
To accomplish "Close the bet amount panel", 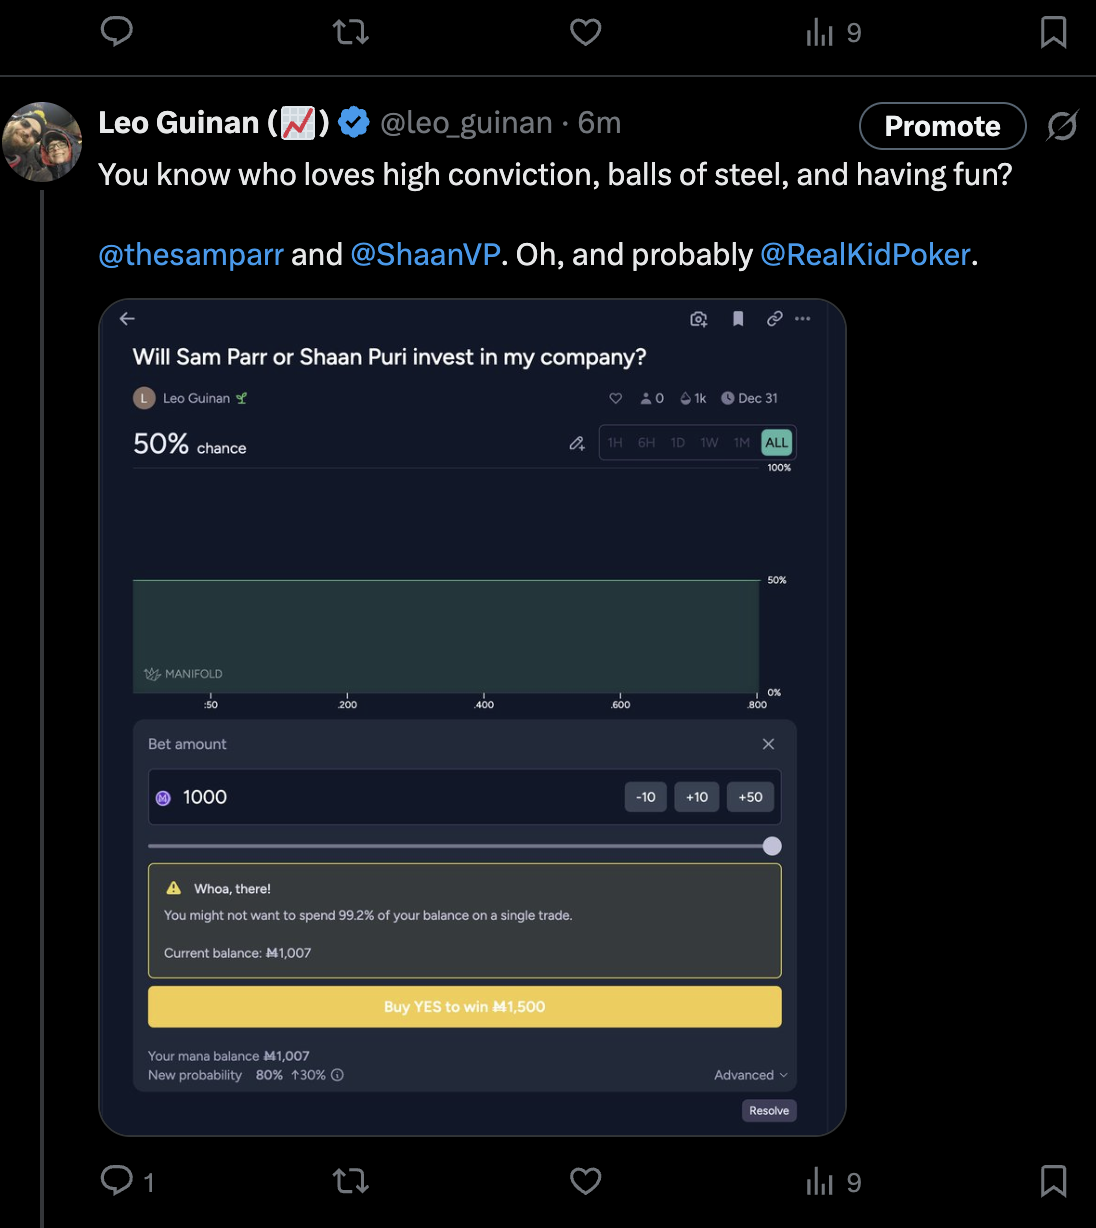I will pyautogui.click(x=768, y=744).
